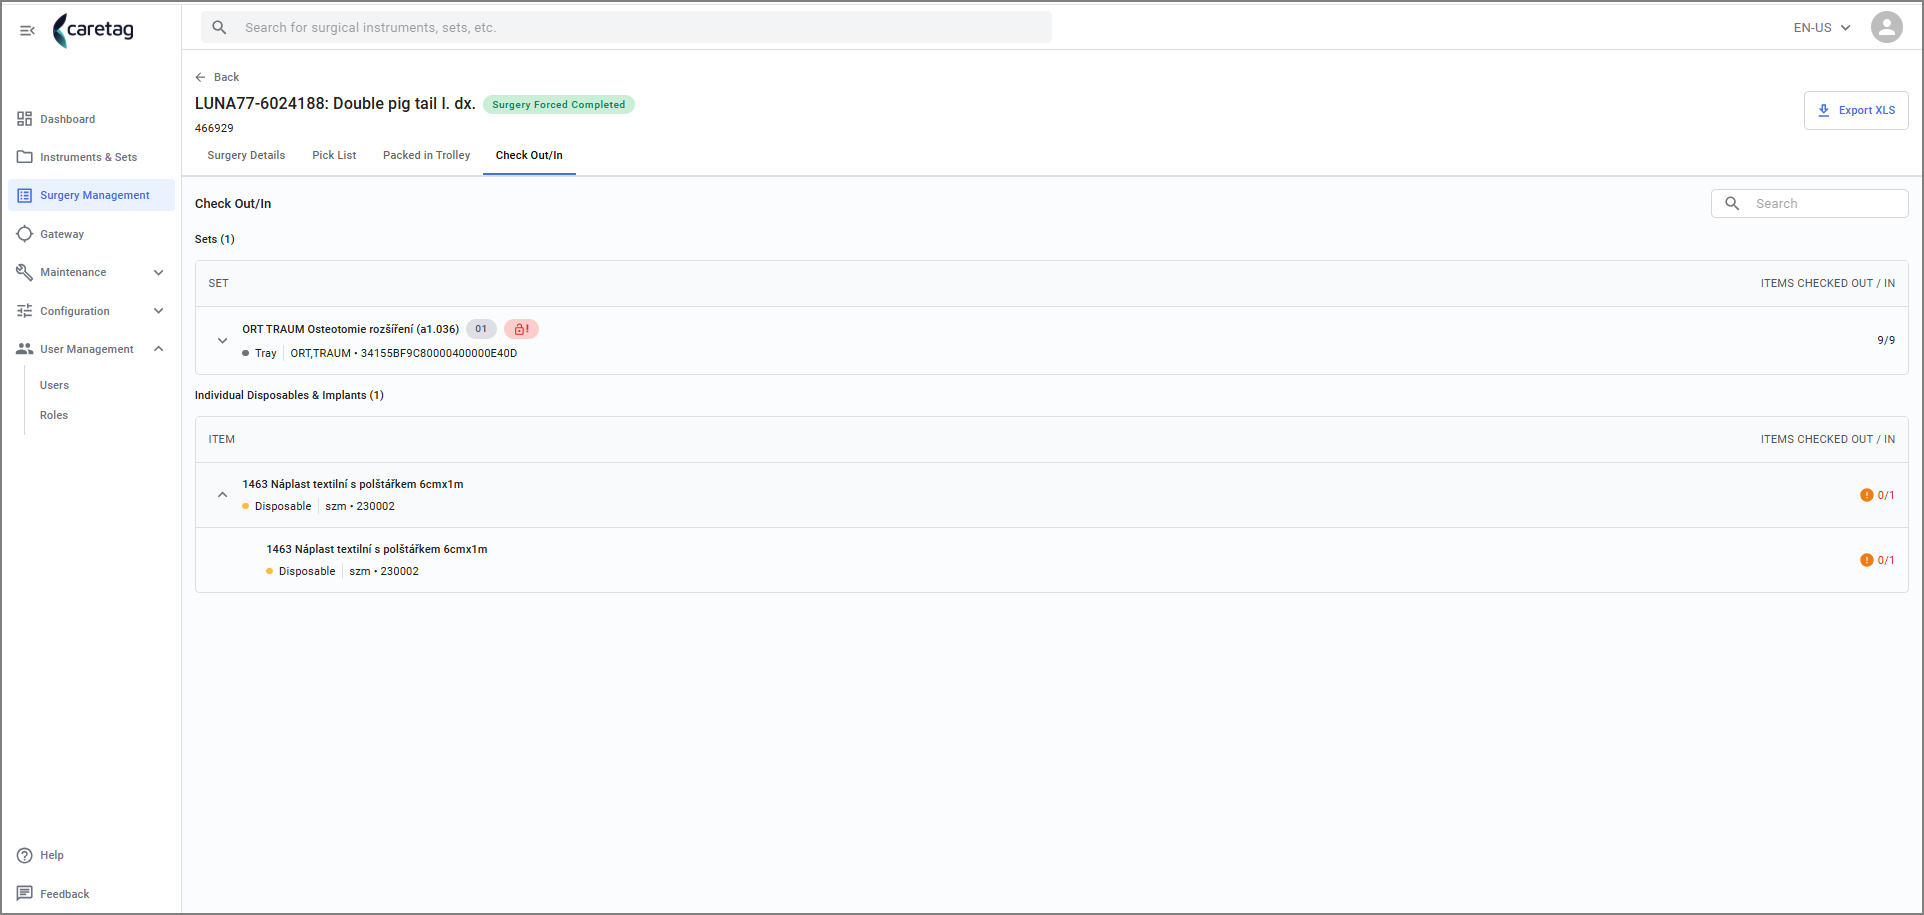Click the caretag logo

(93, 30)
